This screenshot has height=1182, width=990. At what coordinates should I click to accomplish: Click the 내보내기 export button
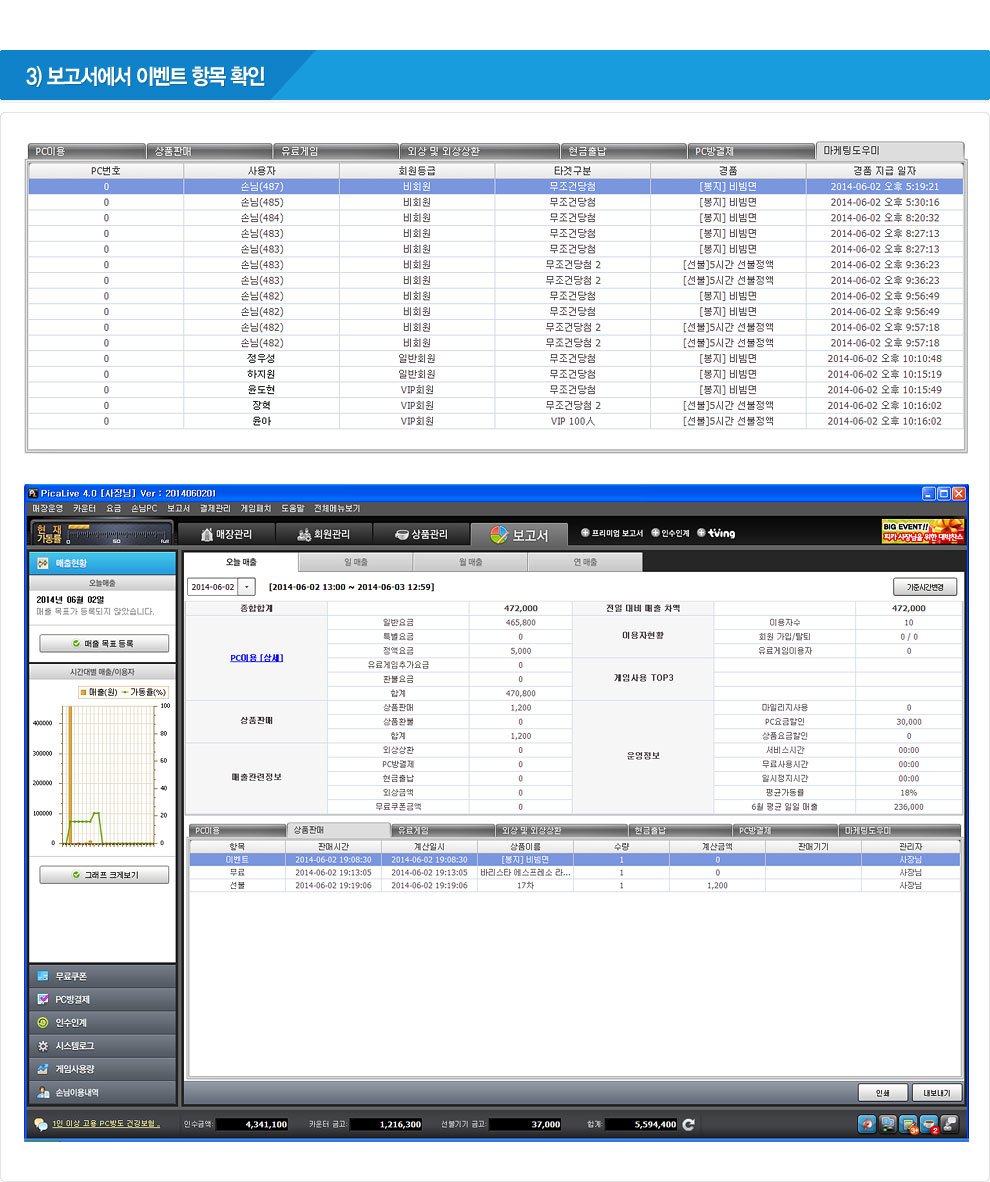(x=942, y=1093)
